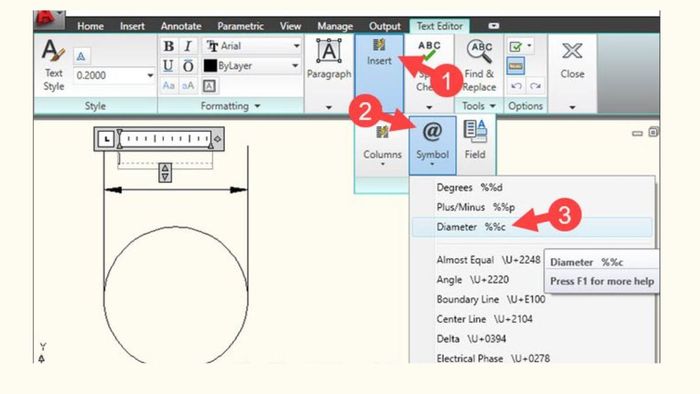Screen dimensions: 700x394
Task: Toggle Underline formatting
Action: [168, 66]
